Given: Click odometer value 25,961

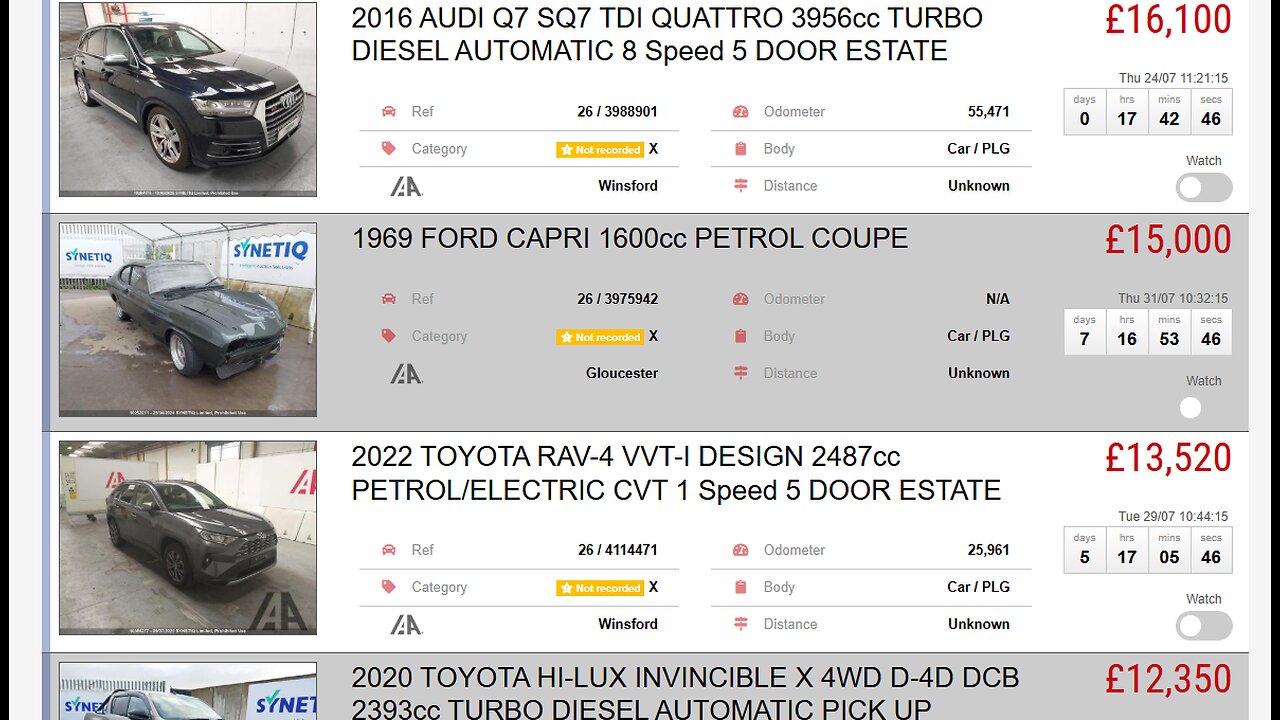Looking at the screenshot, I should 988,550.
